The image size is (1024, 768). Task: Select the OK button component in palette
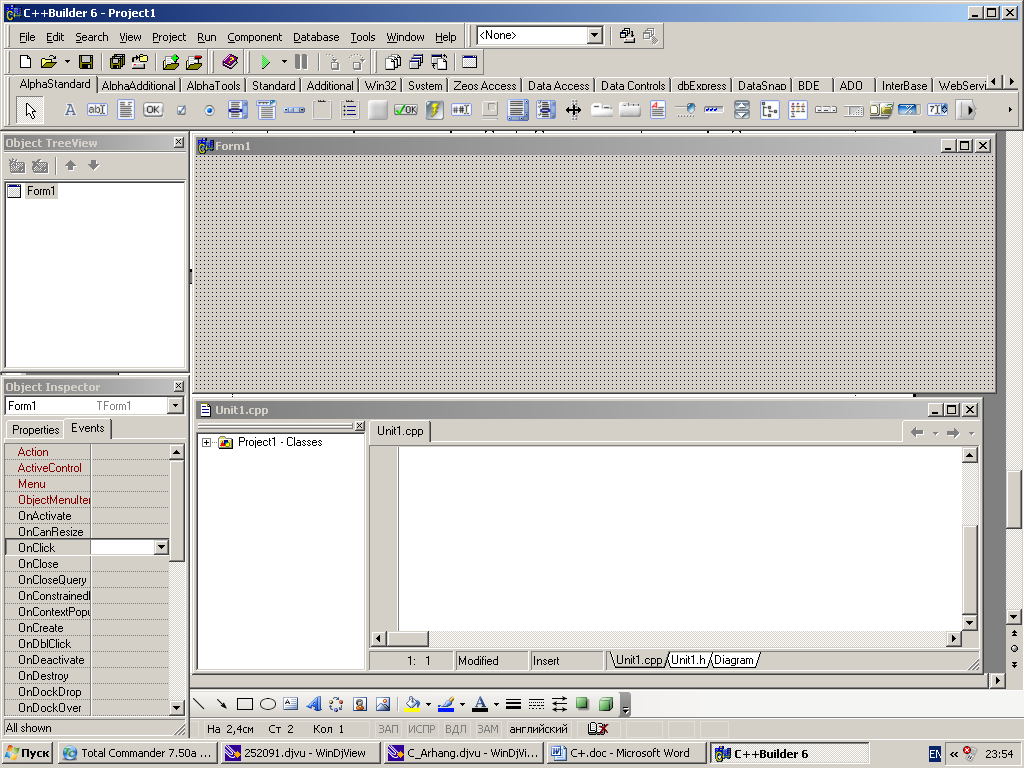coord(153,110)
